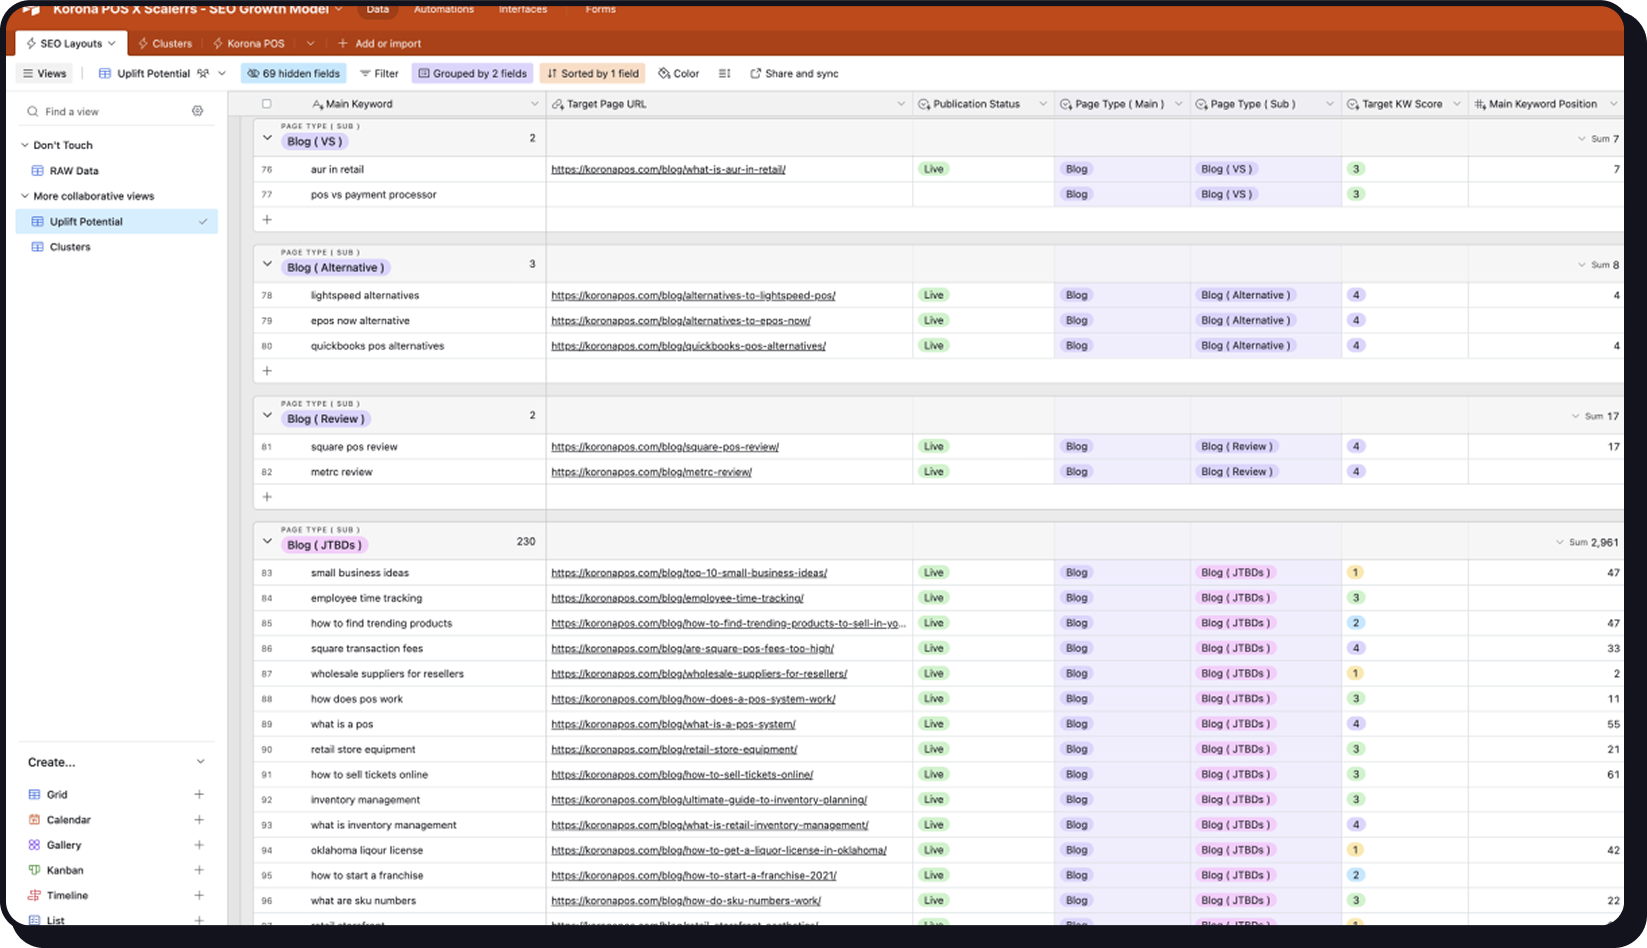Open Publication Status column dropdown
This screenshot has height=948, width=1647.
1043,104
